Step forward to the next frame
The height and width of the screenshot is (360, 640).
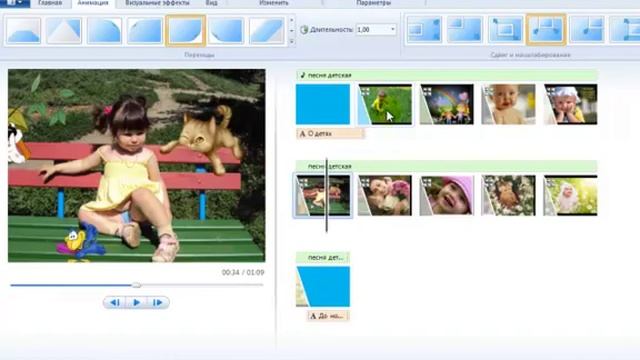tap(158, 302)
